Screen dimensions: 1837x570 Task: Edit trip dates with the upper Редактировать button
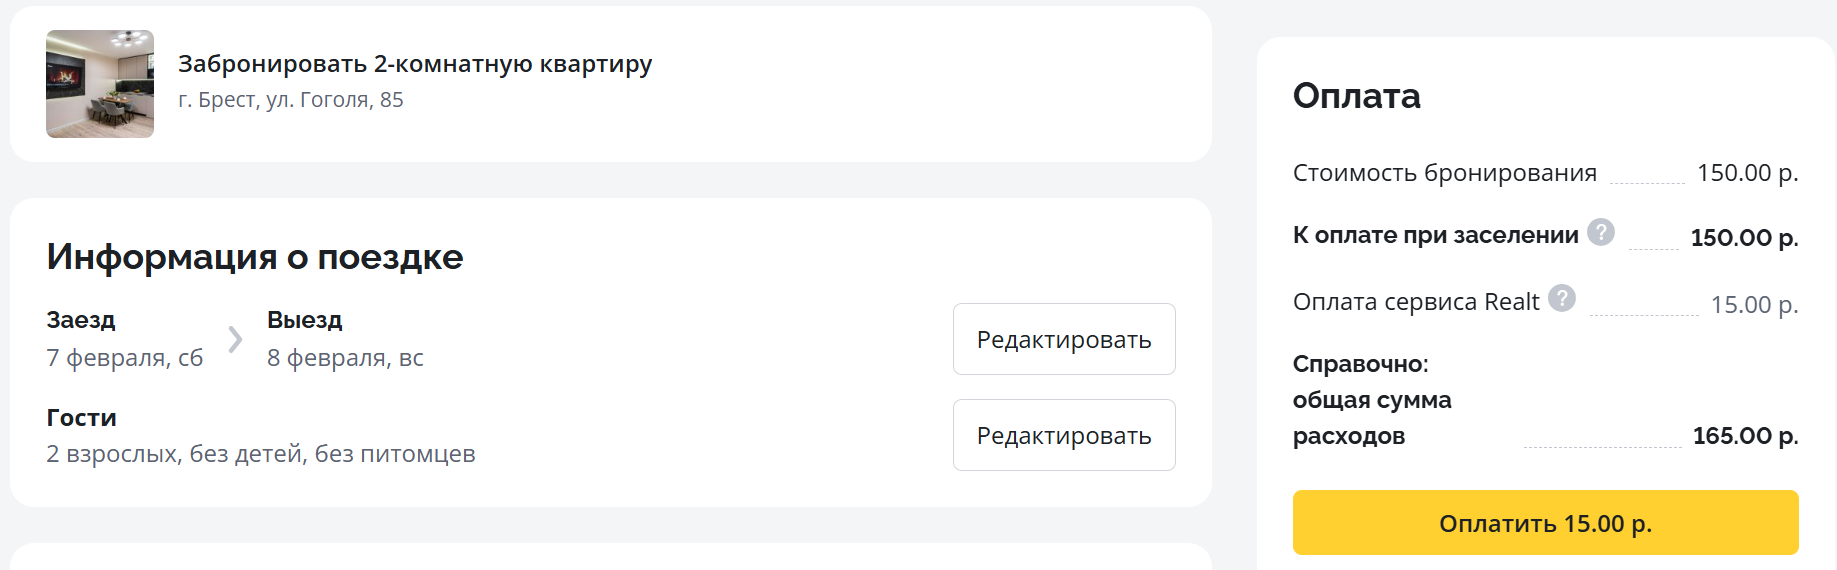pos(1064,340)
